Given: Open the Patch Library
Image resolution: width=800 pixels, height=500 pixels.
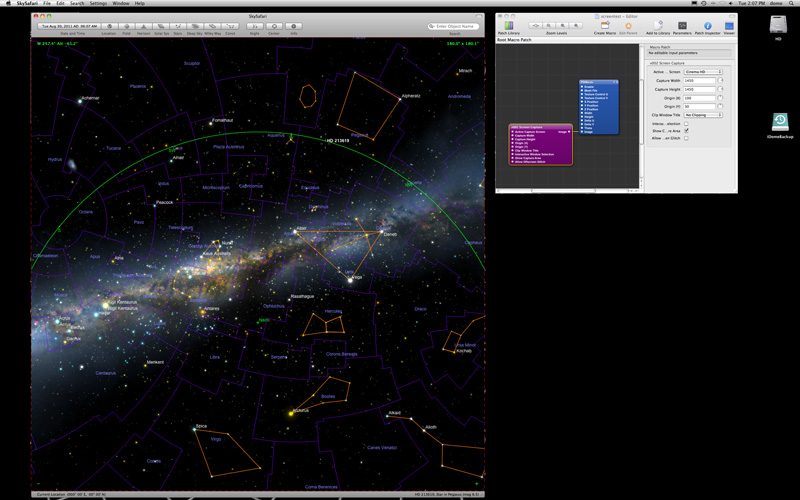Looking at the screenshot, I should pyautogui.click(x=509, y=25).
